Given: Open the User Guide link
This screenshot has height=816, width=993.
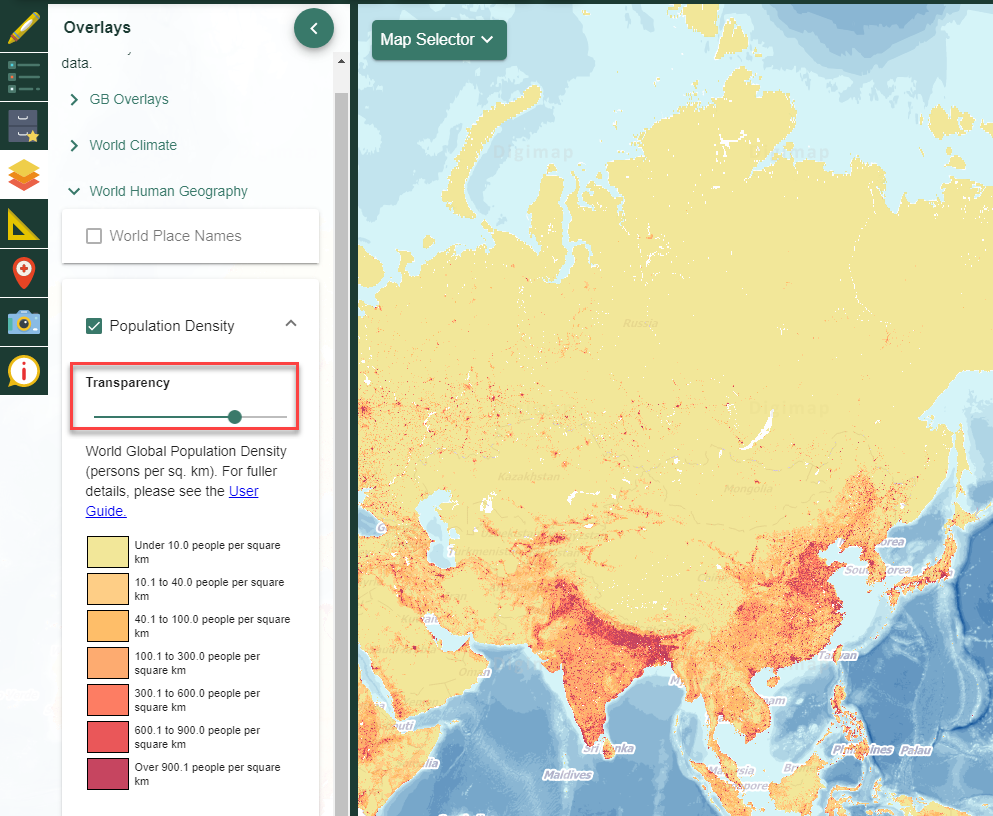Looking at the screenshot, I should click(243, 491).
